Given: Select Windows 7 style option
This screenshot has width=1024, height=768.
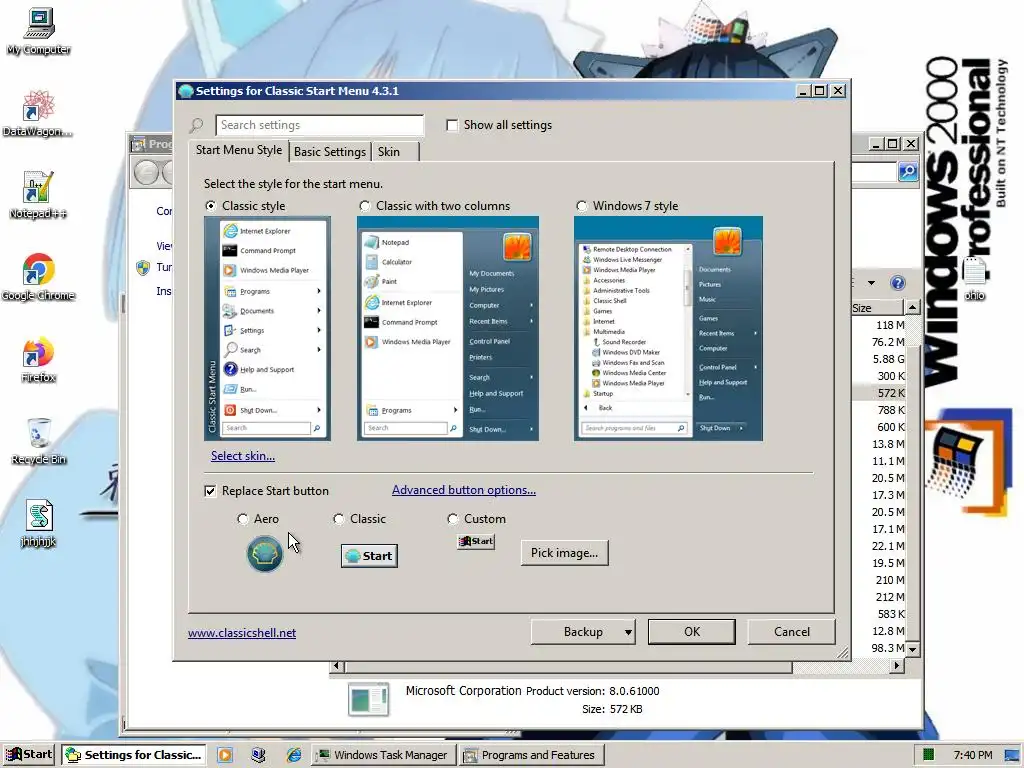Looking at the screenshot, I should tap(581, 206).
